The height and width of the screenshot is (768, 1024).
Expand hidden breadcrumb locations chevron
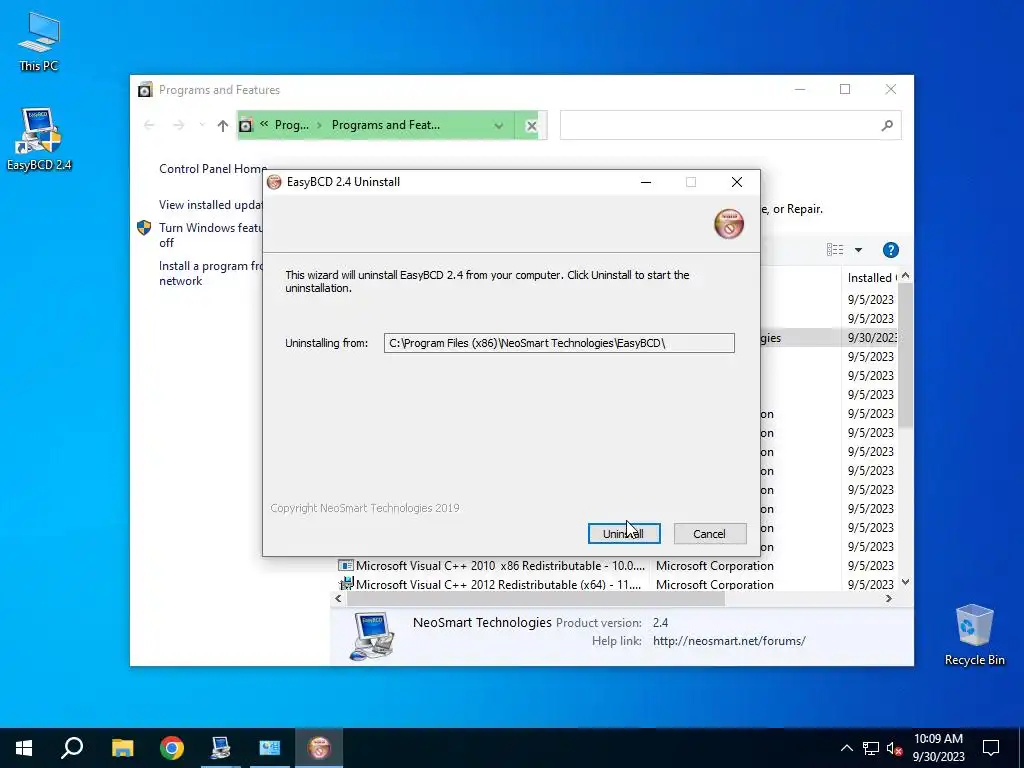click(x=264, y=124)
